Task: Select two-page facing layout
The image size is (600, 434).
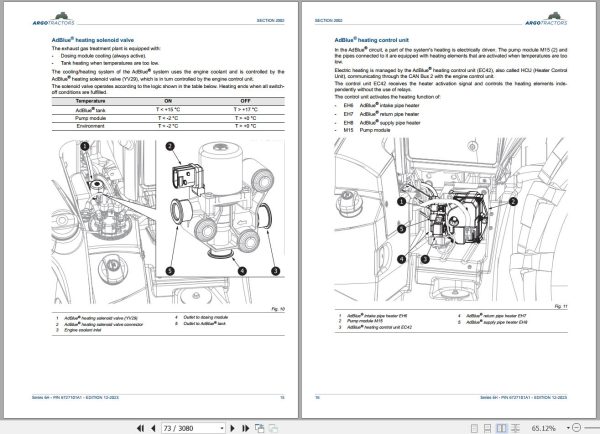Action: click(501, 428)
